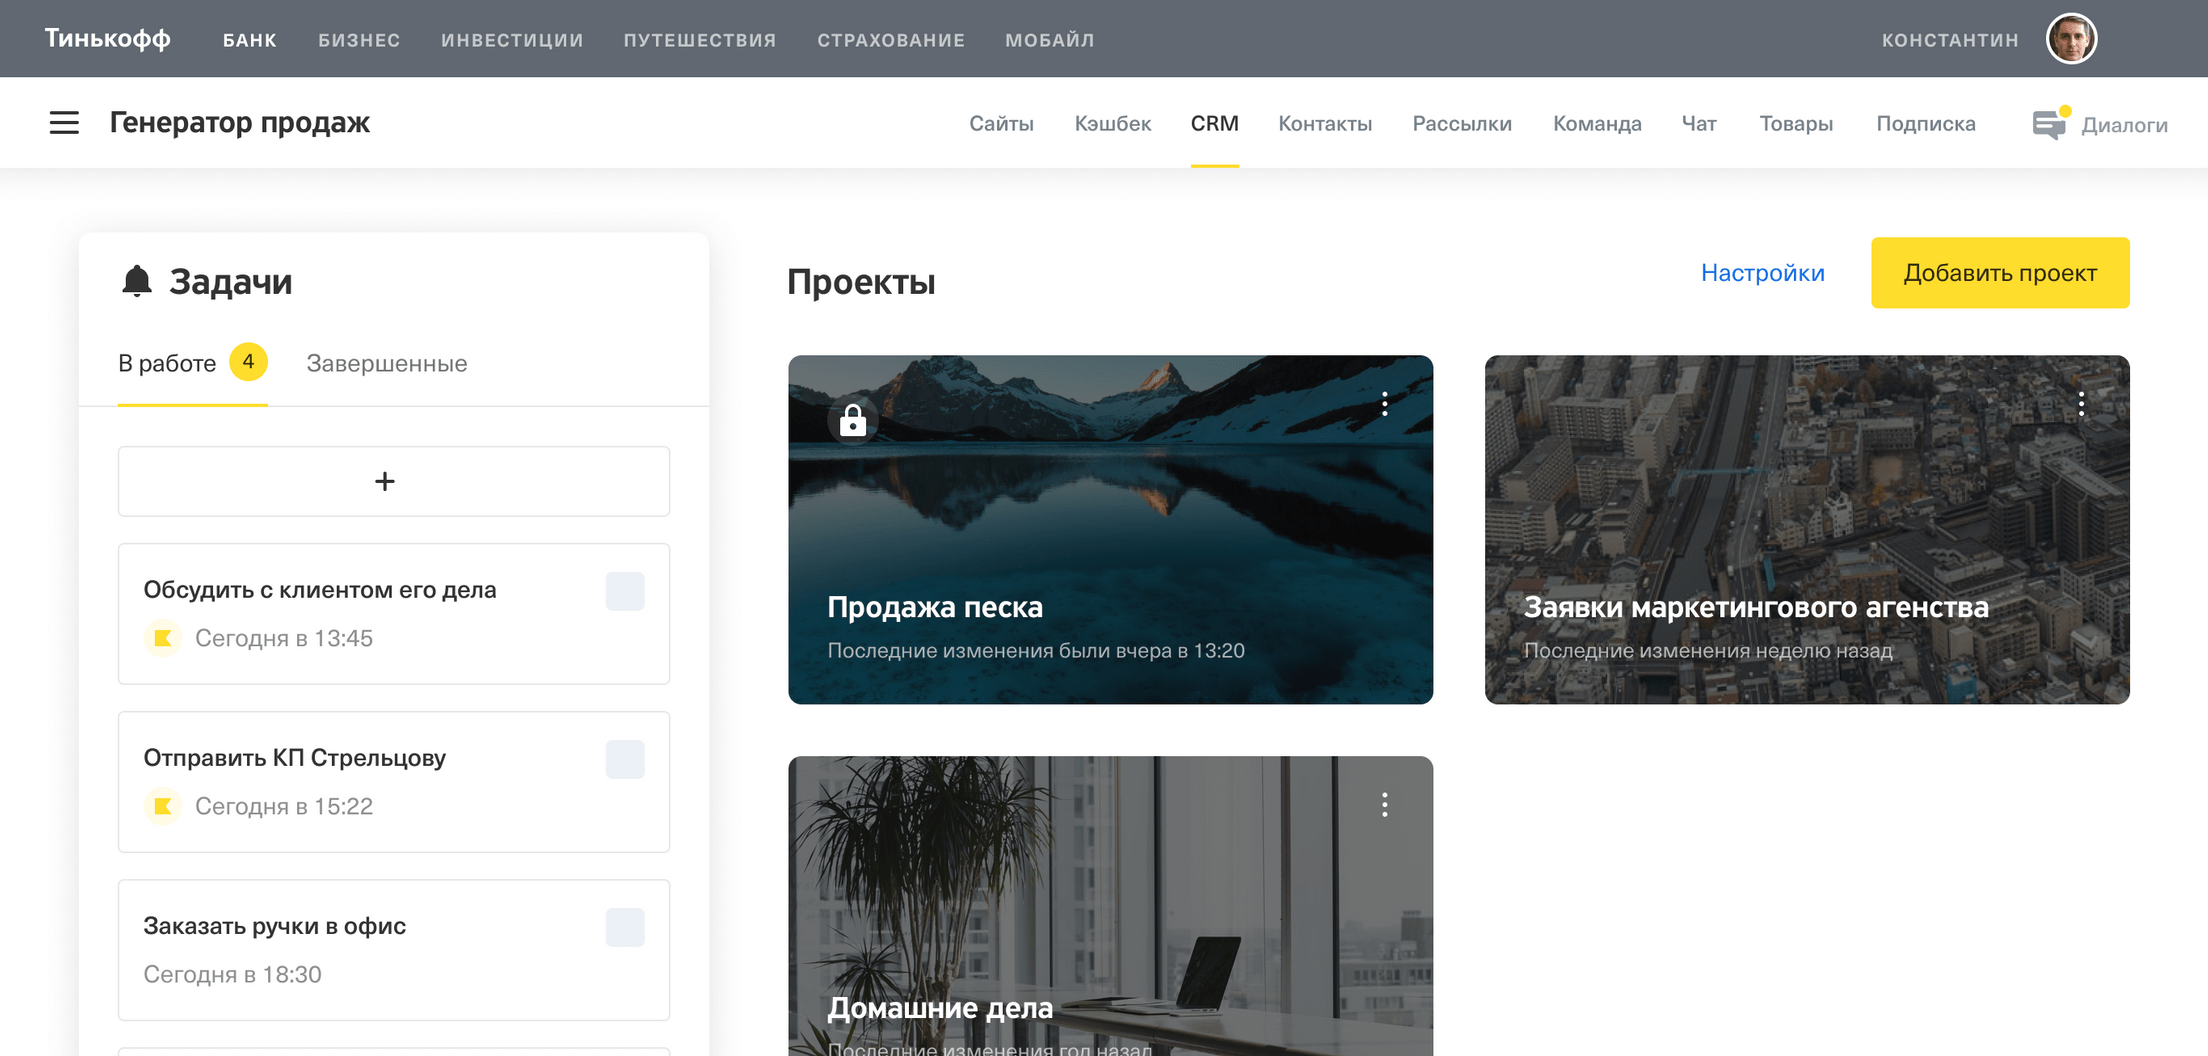Click Последние изменения неделю назад text
The height and width of the screenshot is (1056, 2208).
[x=1708, y=650]
